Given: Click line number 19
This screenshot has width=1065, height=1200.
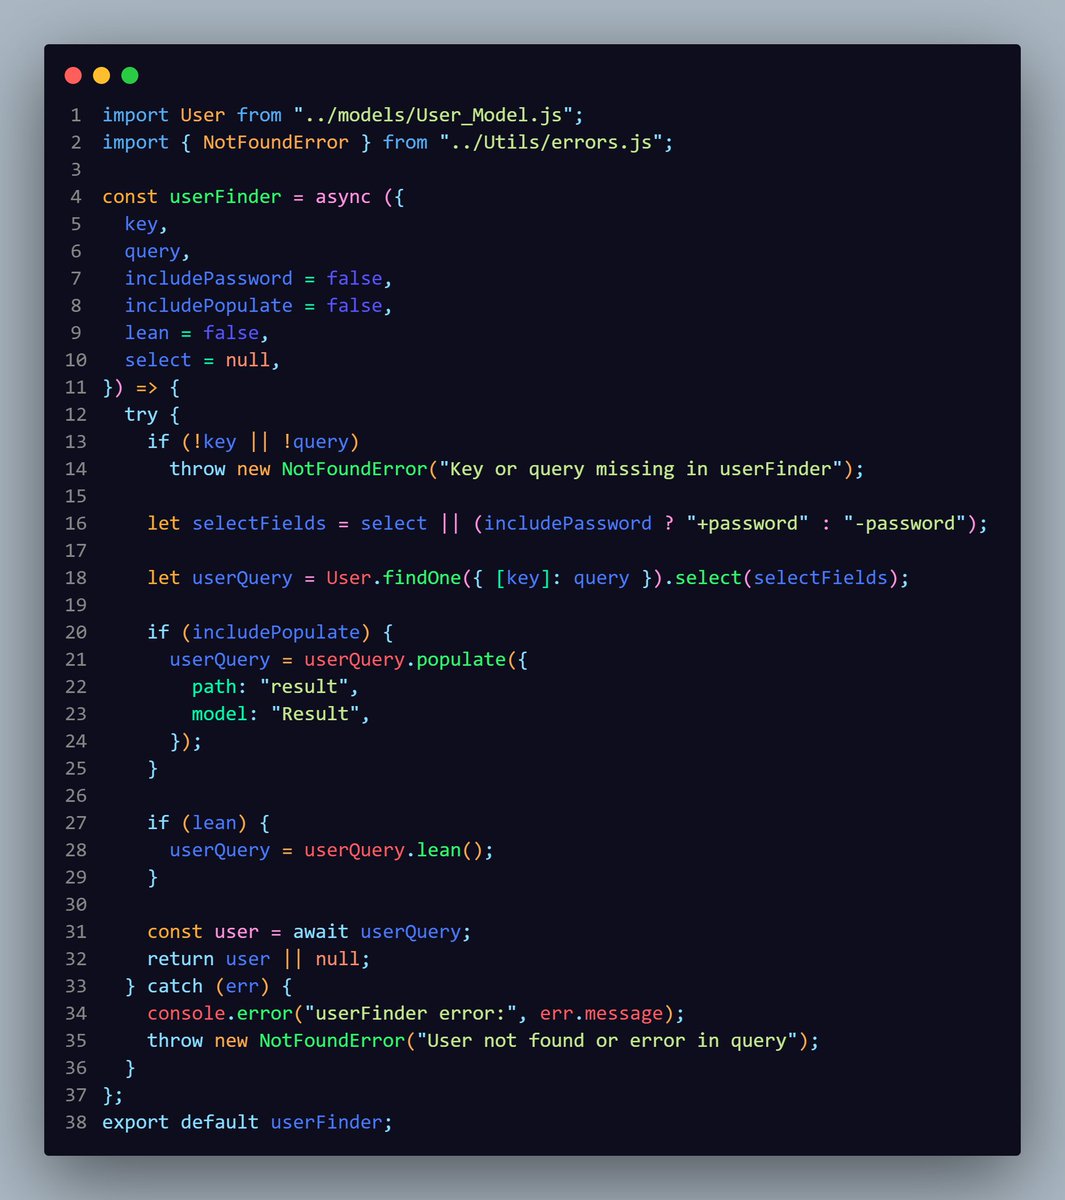Looking at the screenshot, I should point(76,605).
